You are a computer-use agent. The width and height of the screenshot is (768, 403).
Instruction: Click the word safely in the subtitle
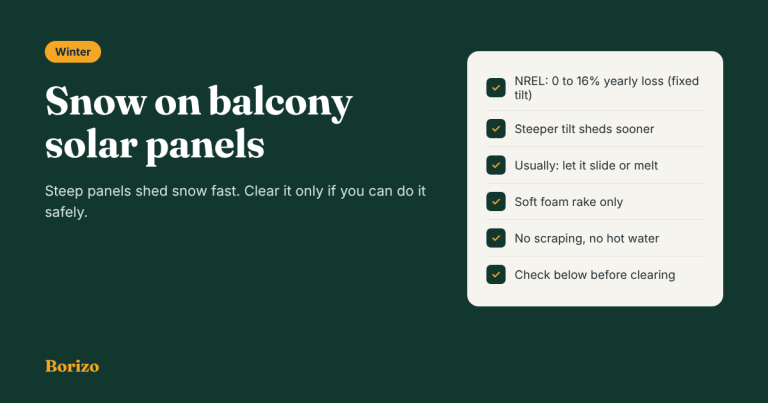(x=66, y=212)
